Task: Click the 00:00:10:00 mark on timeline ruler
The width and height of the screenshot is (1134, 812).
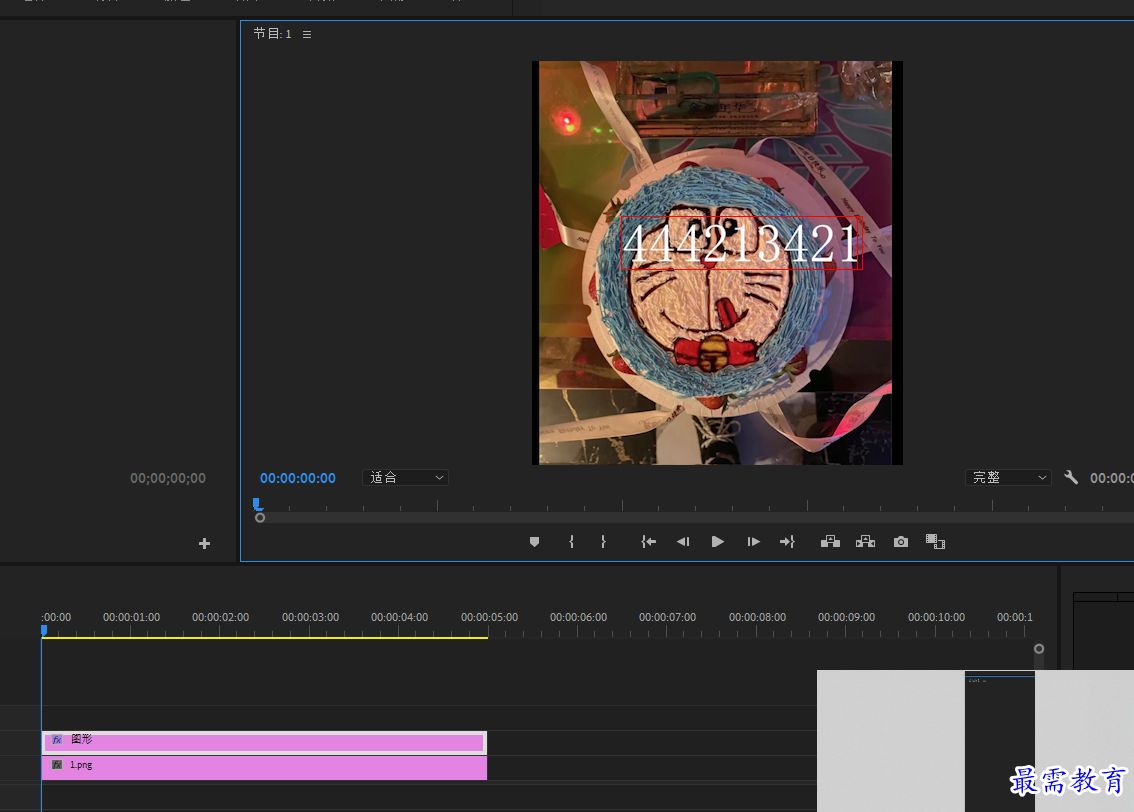Action: click(936, 617)
